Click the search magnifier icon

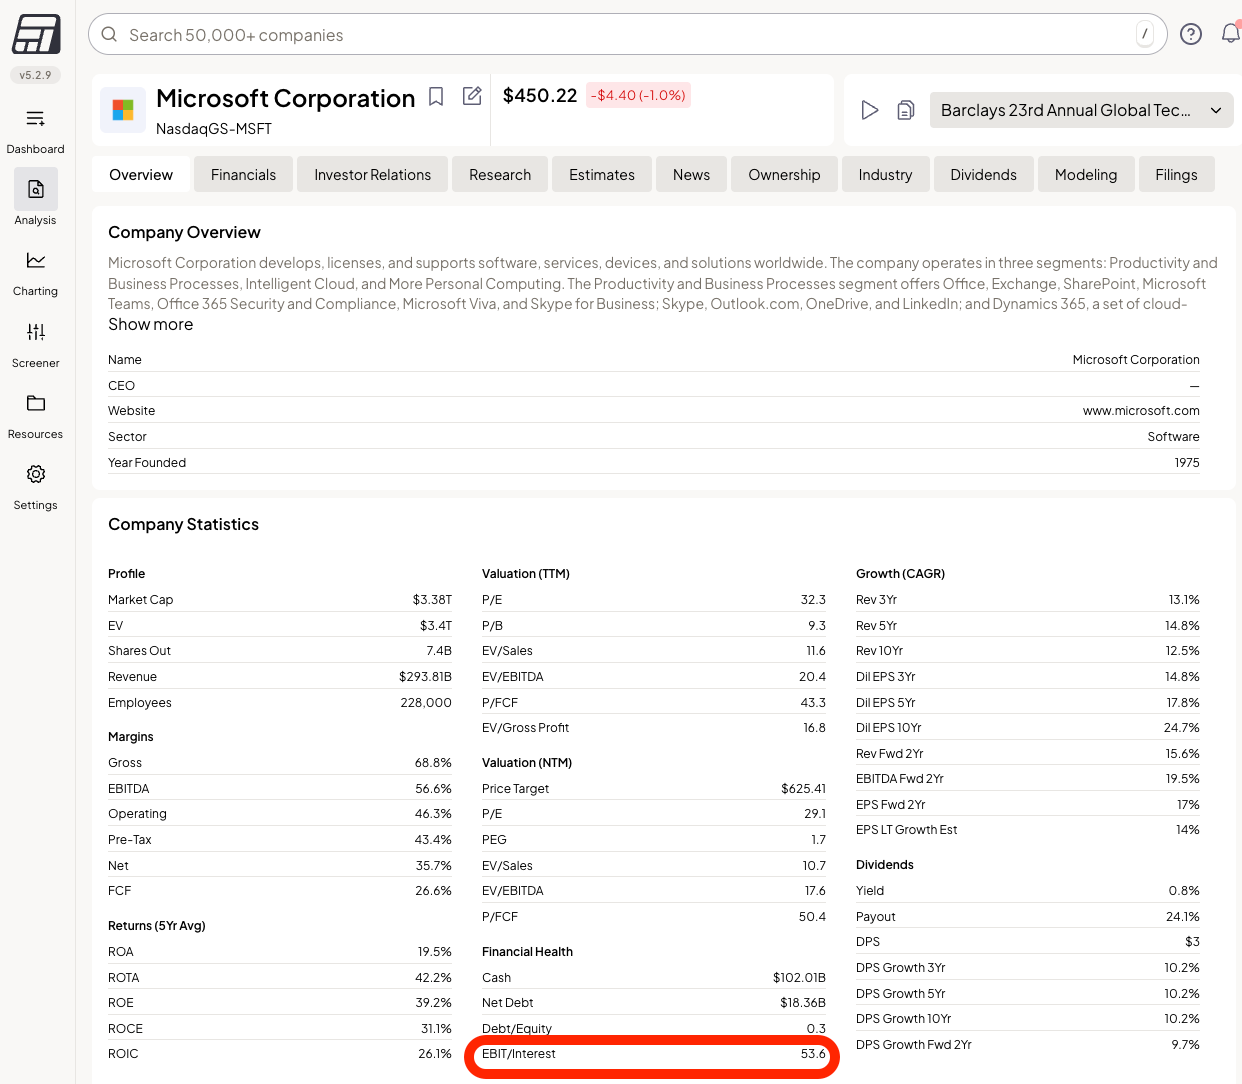(109, 35)
